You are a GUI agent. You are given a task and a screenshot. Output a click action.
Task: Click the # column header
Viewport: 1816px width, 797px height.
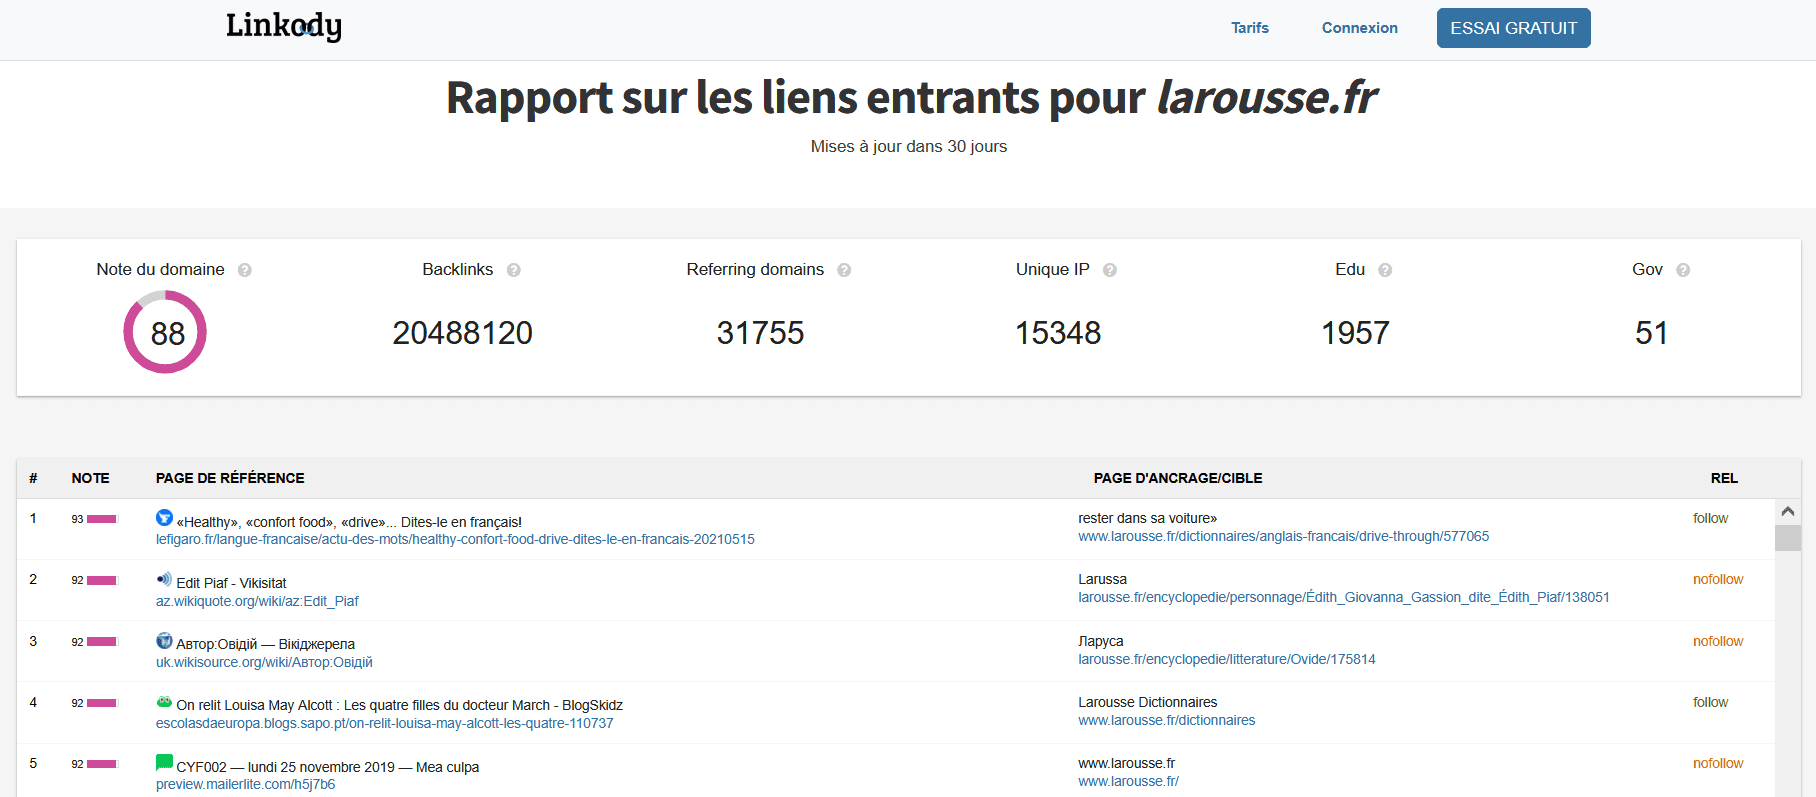pos(33,478)
